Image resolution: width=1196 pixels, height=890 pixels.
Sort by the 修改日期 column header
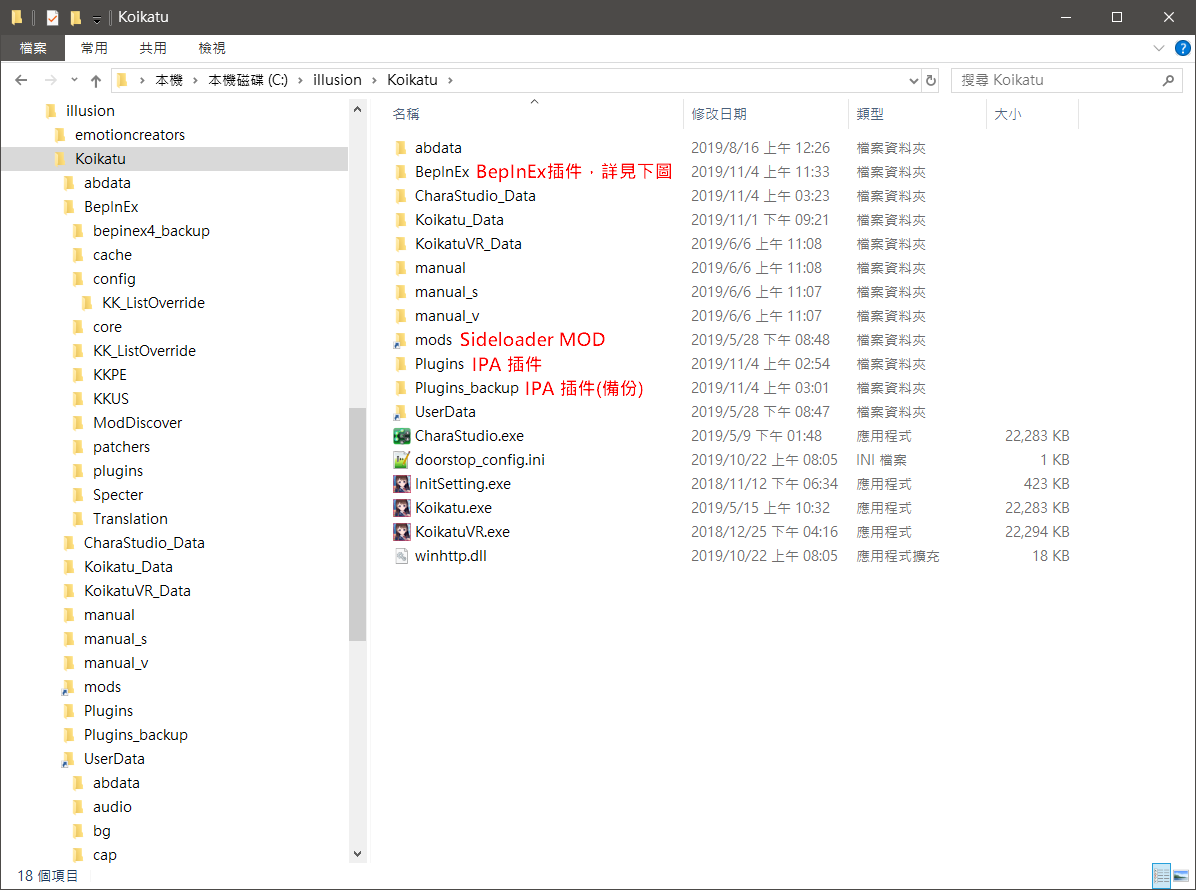(x=718, y=115)
